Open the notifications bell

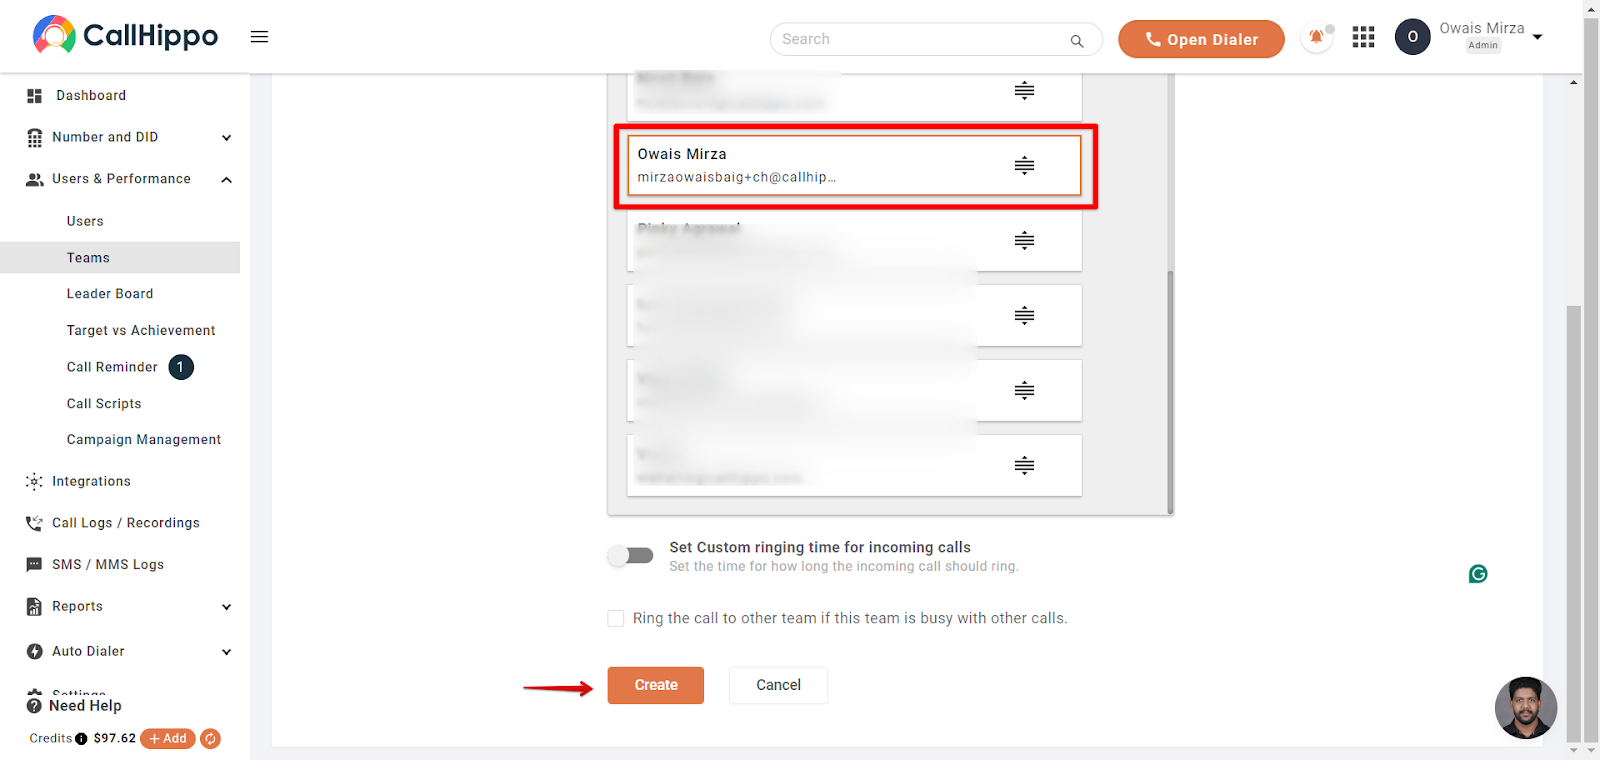coord(1317,38)
